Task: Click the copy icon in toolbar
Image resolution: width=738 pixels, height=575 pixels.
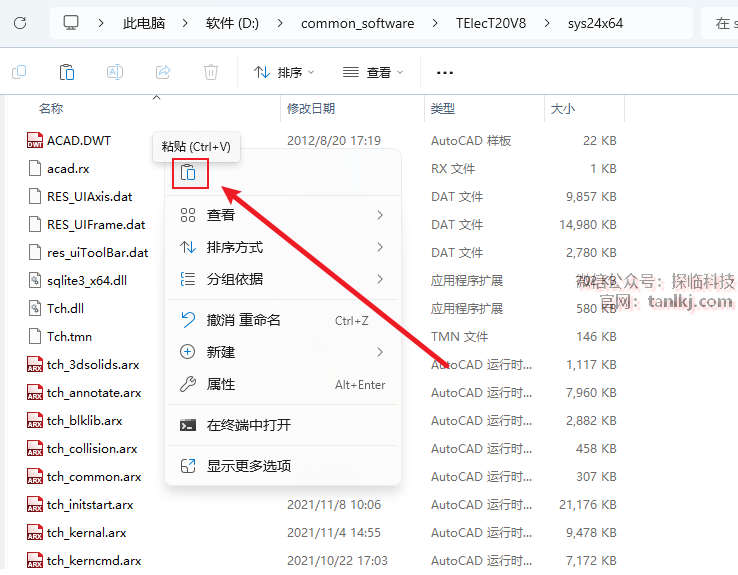Action: [x=19, y=72]
